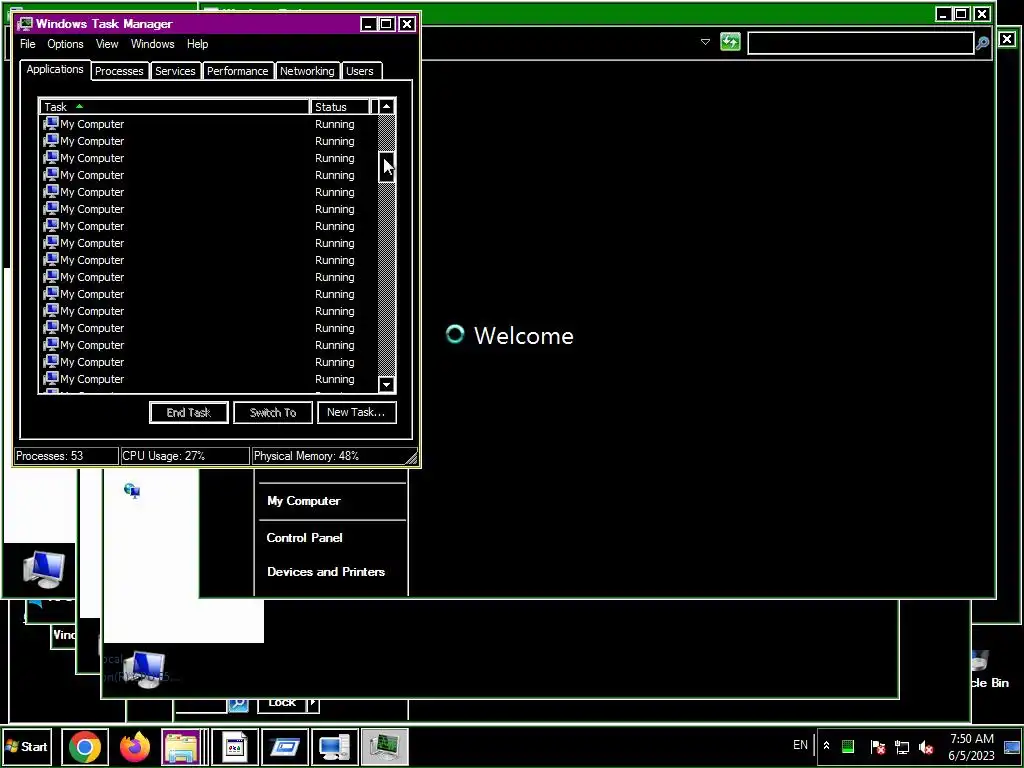
Task: Click the magnifier search icon beside the search box
Action: coord(982,43)
